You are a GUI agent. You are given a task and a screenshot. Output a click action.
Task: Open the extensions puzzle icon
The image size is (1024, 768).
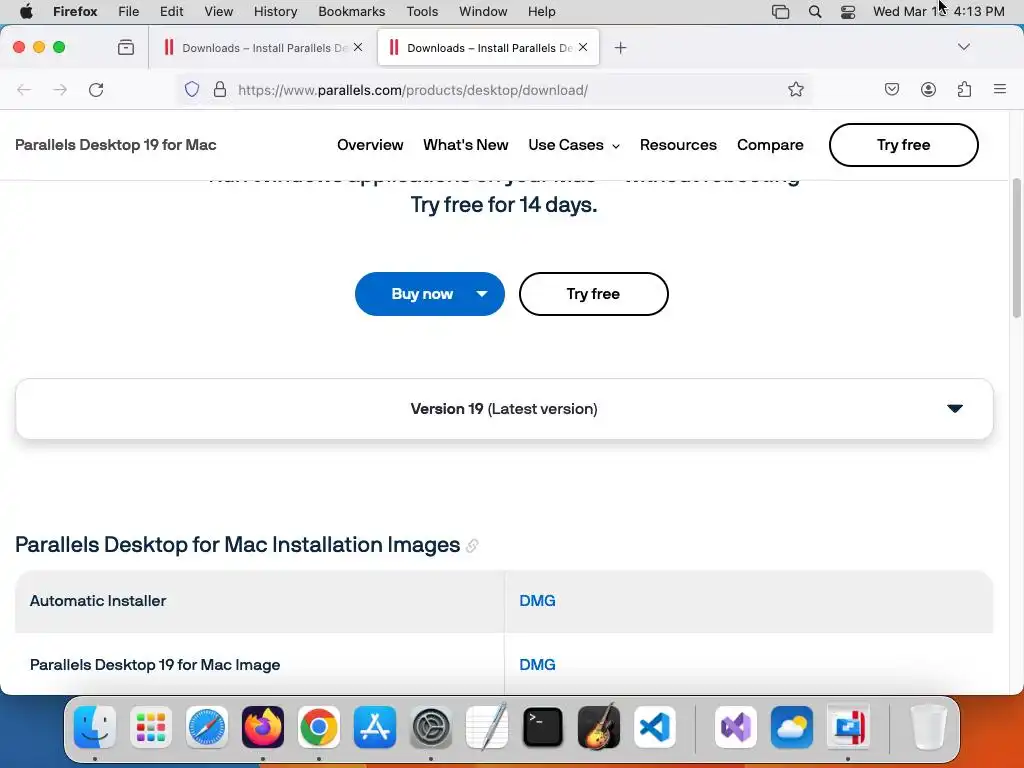(x=964, y=89)
